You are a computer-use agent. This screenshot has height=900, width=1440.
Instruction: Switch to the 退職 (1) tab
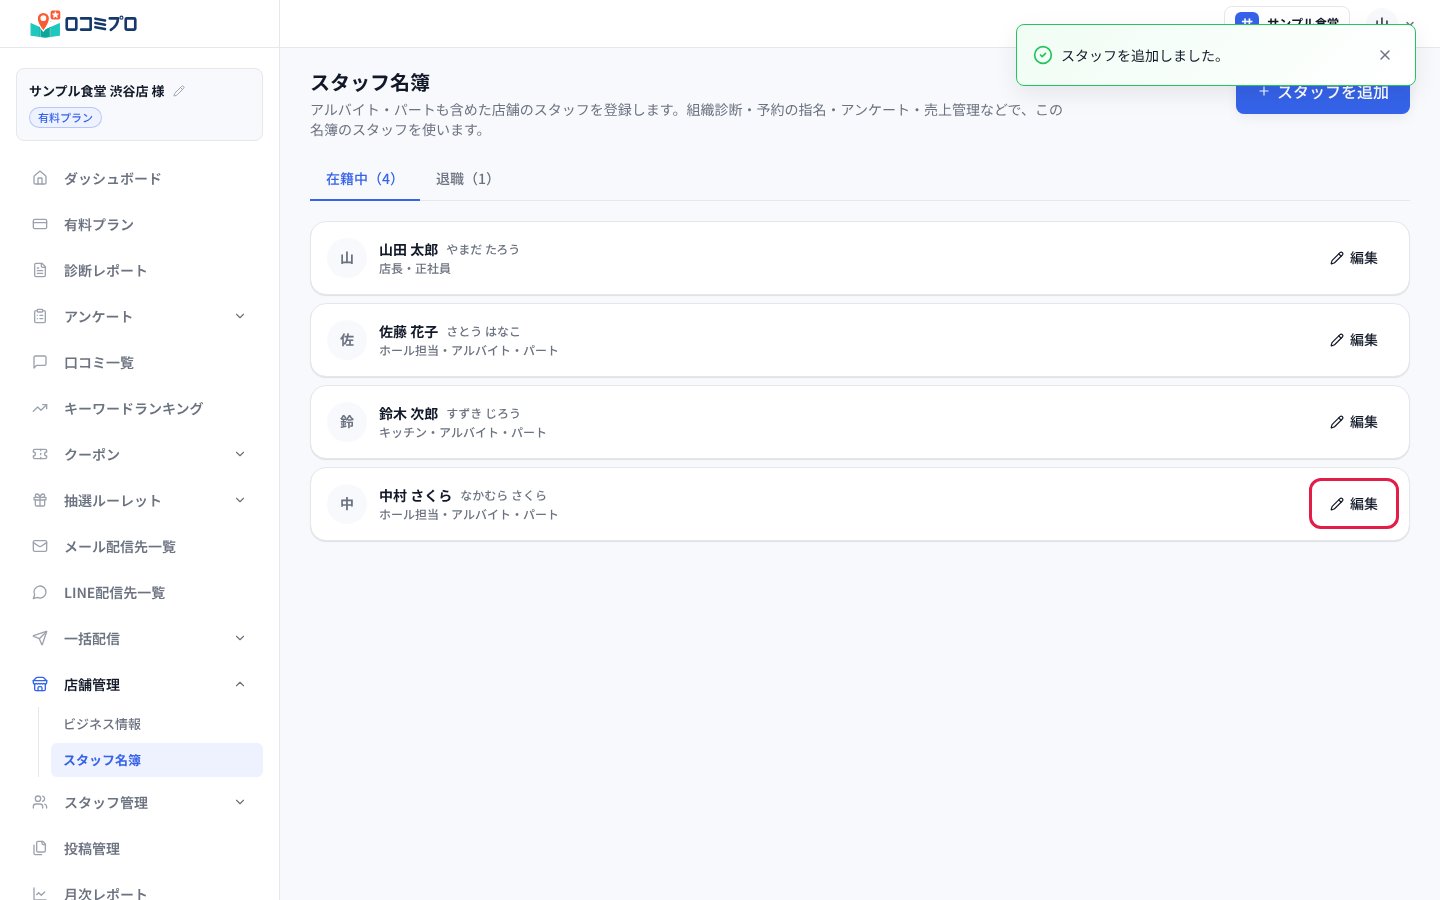[464, 179]
